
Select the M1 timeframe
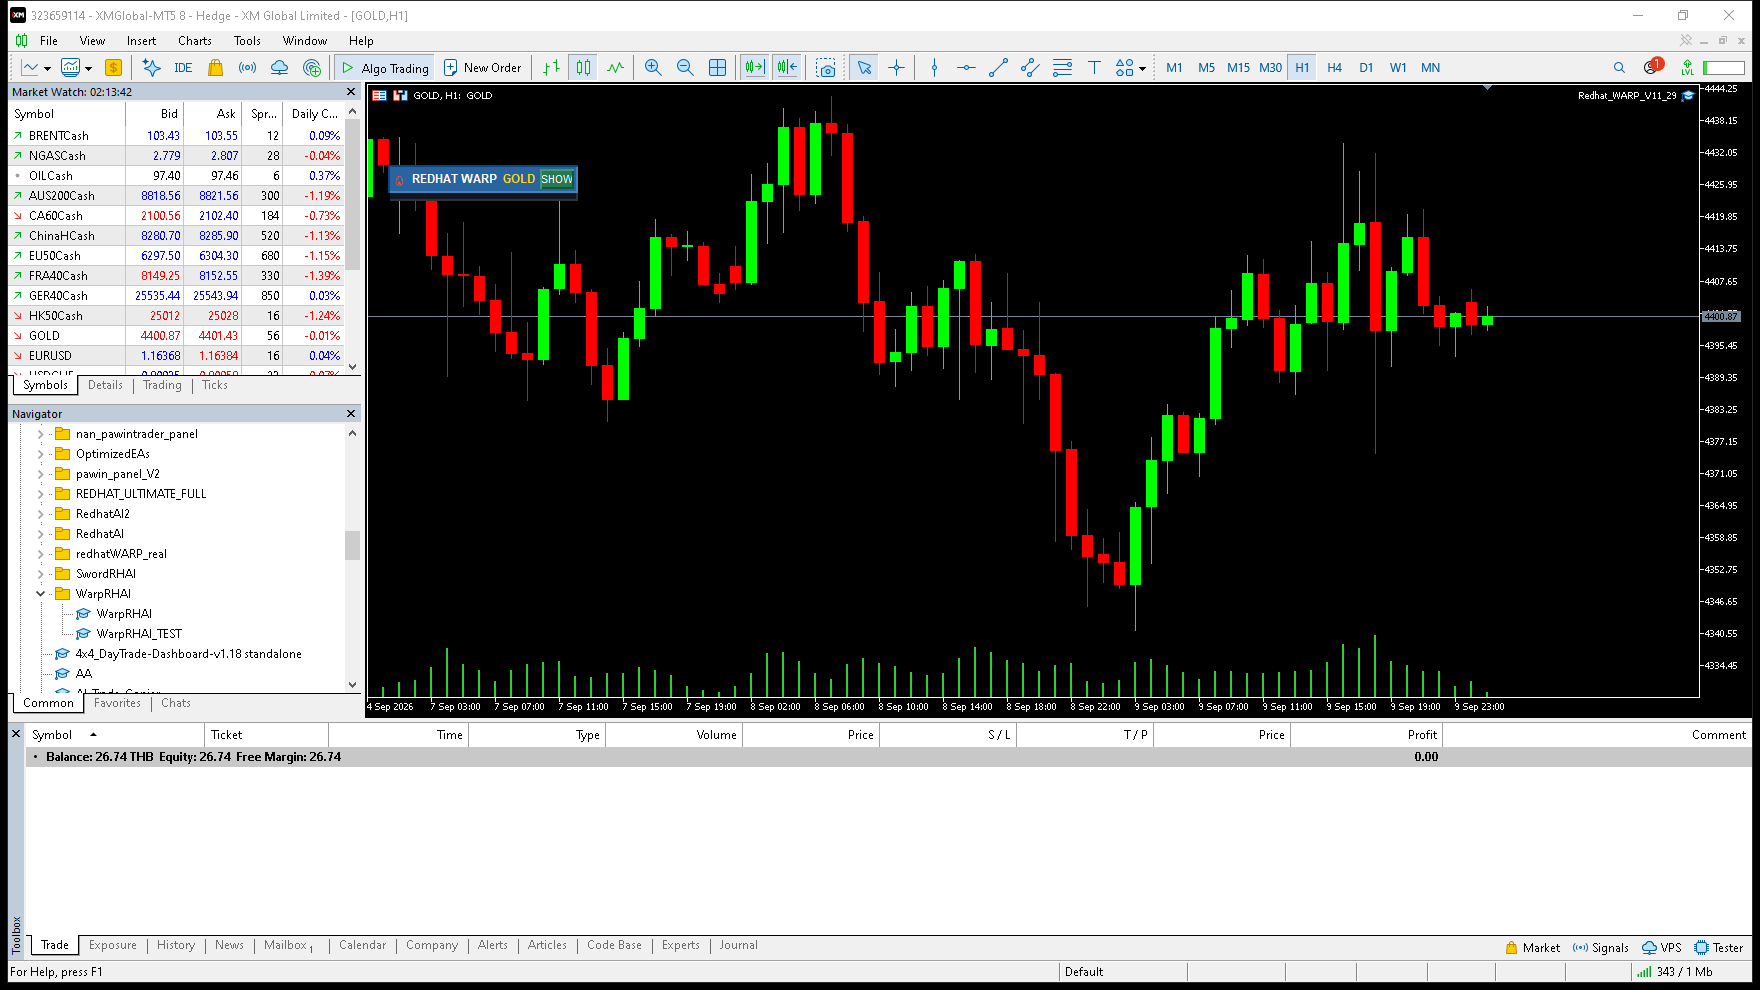pyautogui.click(x=1174, y=68)
